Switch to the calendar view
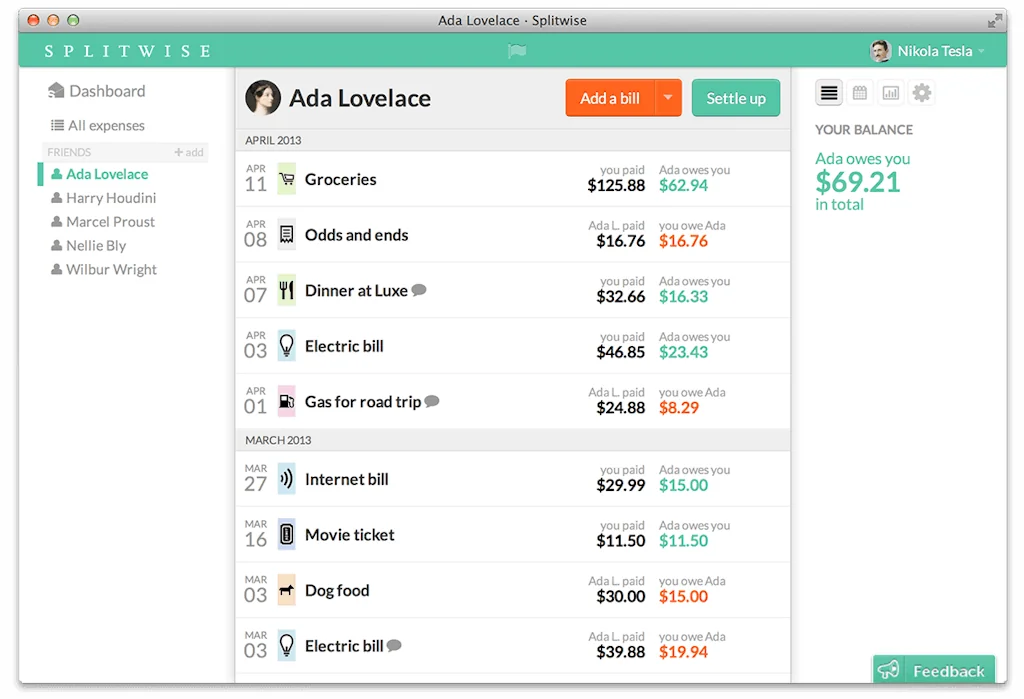Screen dimensions: 1024x699 [860, 93]
